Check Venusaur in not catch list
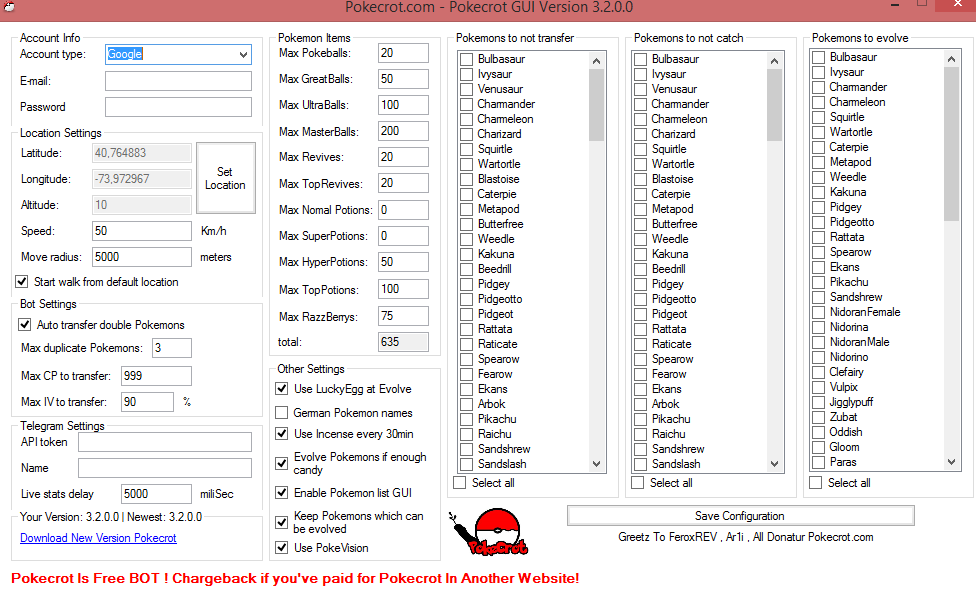Screen dimensions: 976x589 pos(640,89)
